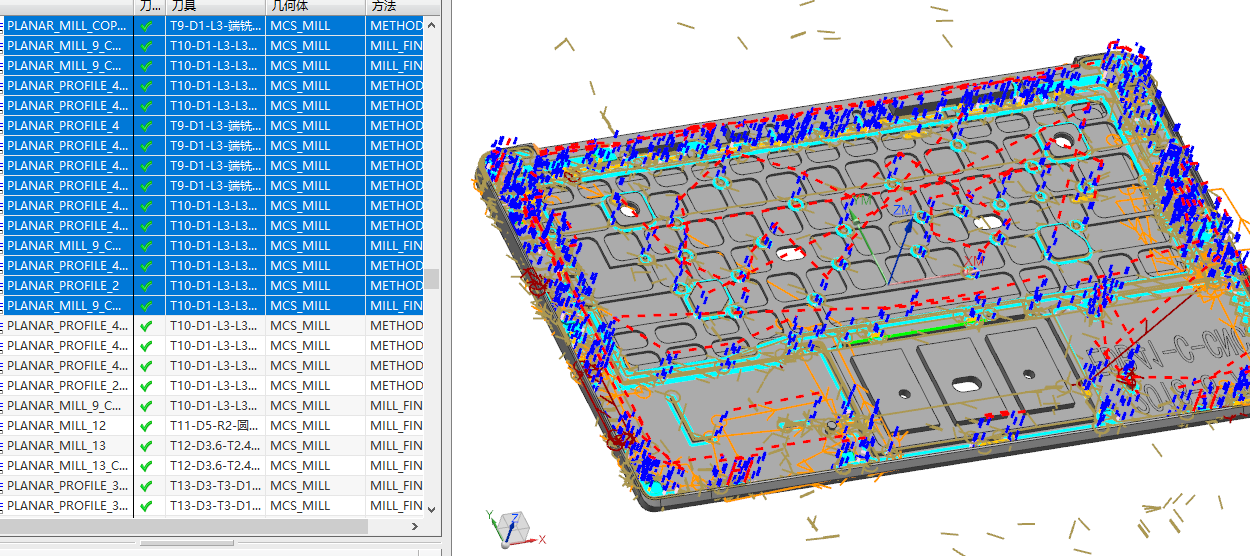This screenshot has height=556, width=1250.
Task: Click tool cell in PLANAR_MILL_13_C... row
Action: coord(215,465)
